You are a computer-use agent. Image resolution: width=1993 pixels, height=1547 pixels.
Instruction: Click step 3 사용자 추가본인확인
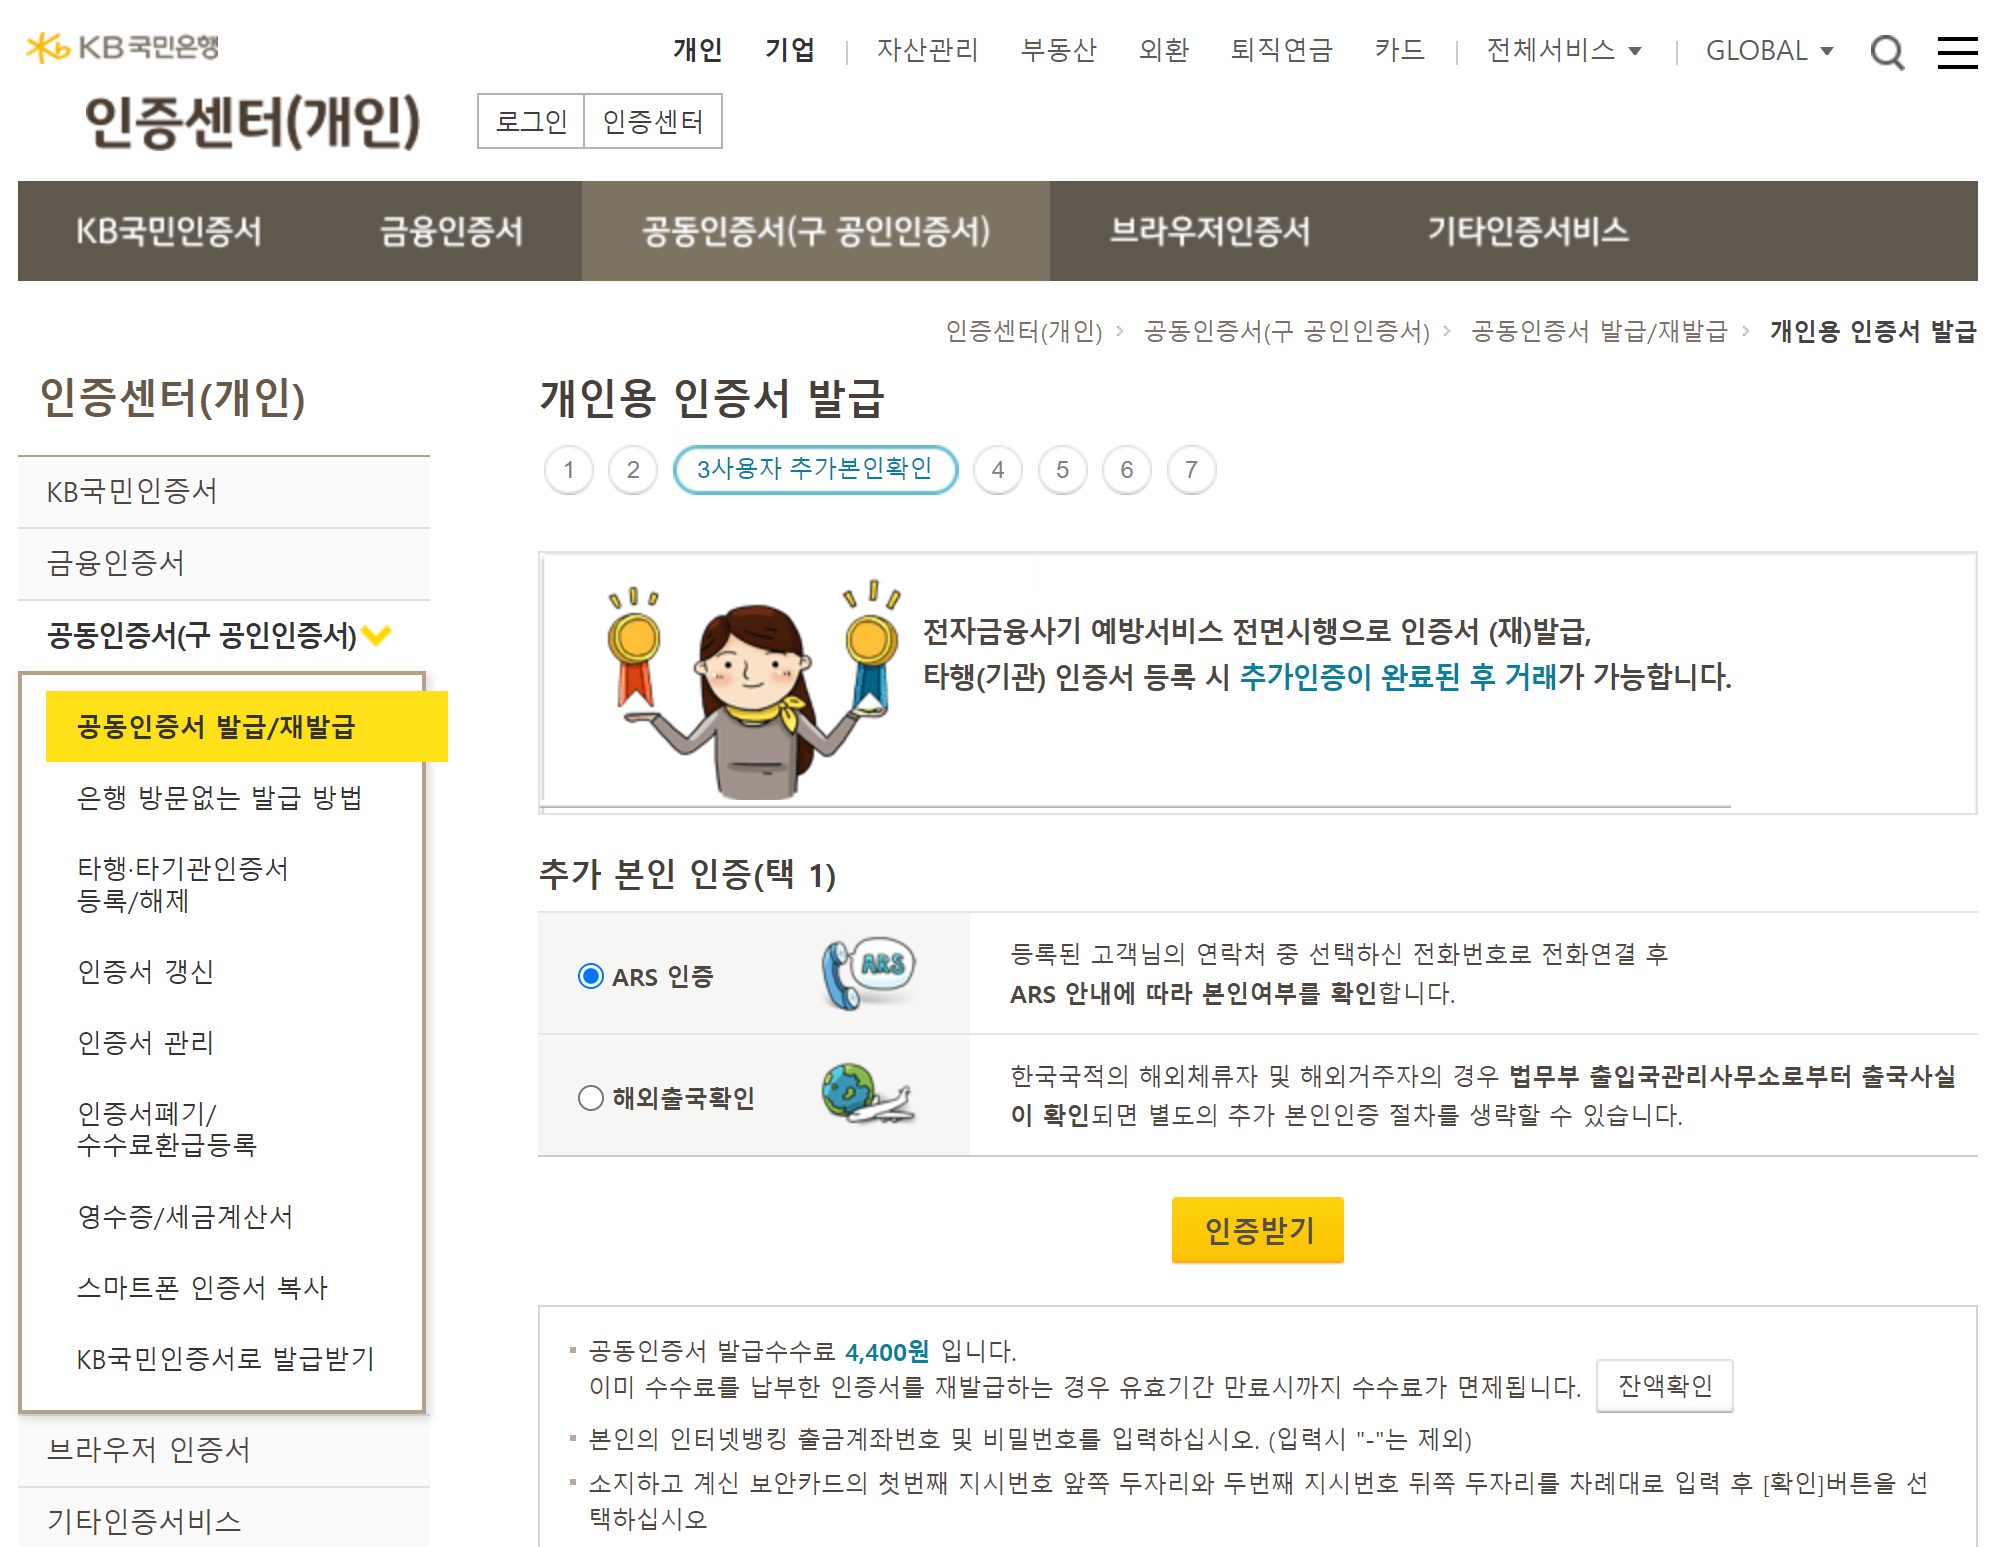815,470
